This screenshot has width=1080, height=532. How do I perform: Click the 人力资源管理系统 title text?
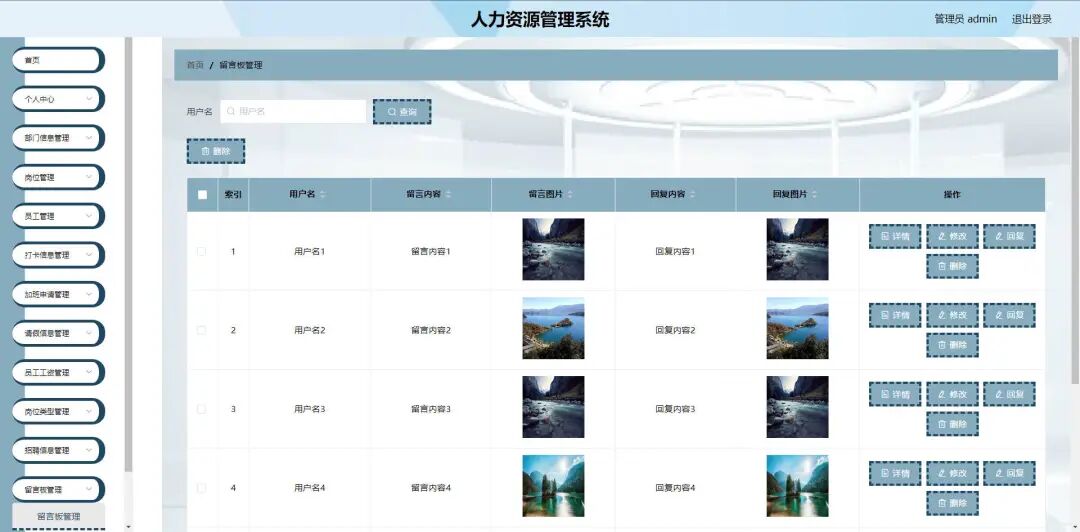[540, 19]
